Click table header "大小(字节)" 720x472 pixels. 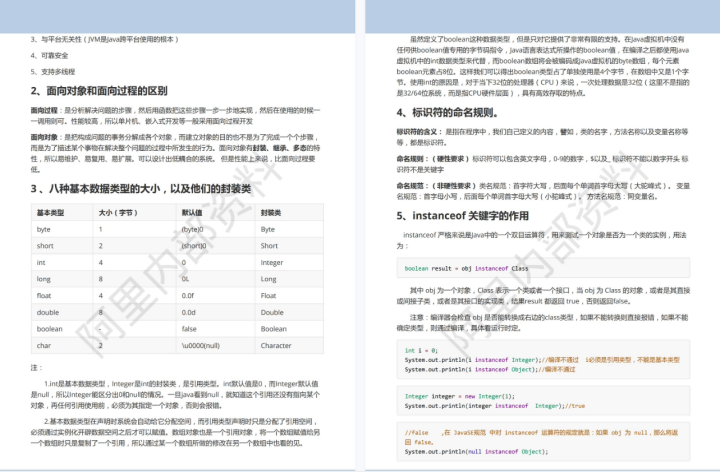(x=118, y=213)
